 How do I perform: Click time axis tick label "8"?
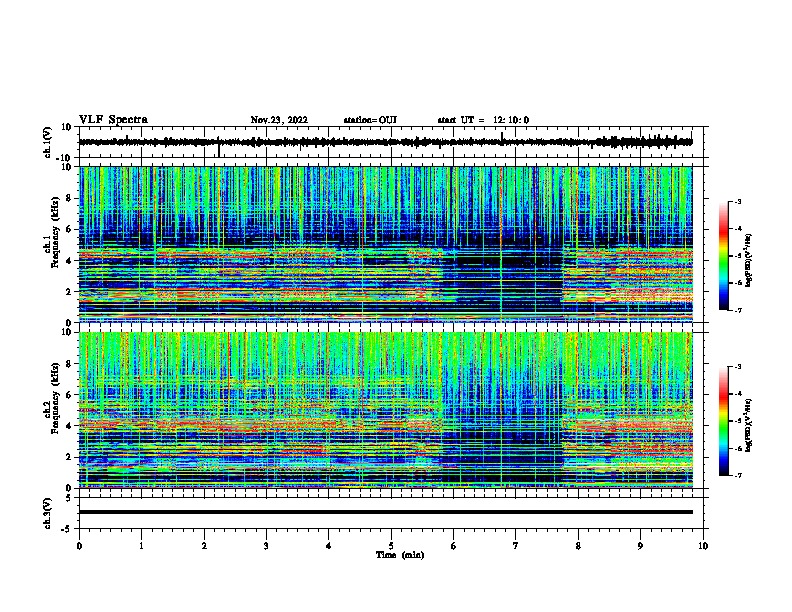point(578,546)
